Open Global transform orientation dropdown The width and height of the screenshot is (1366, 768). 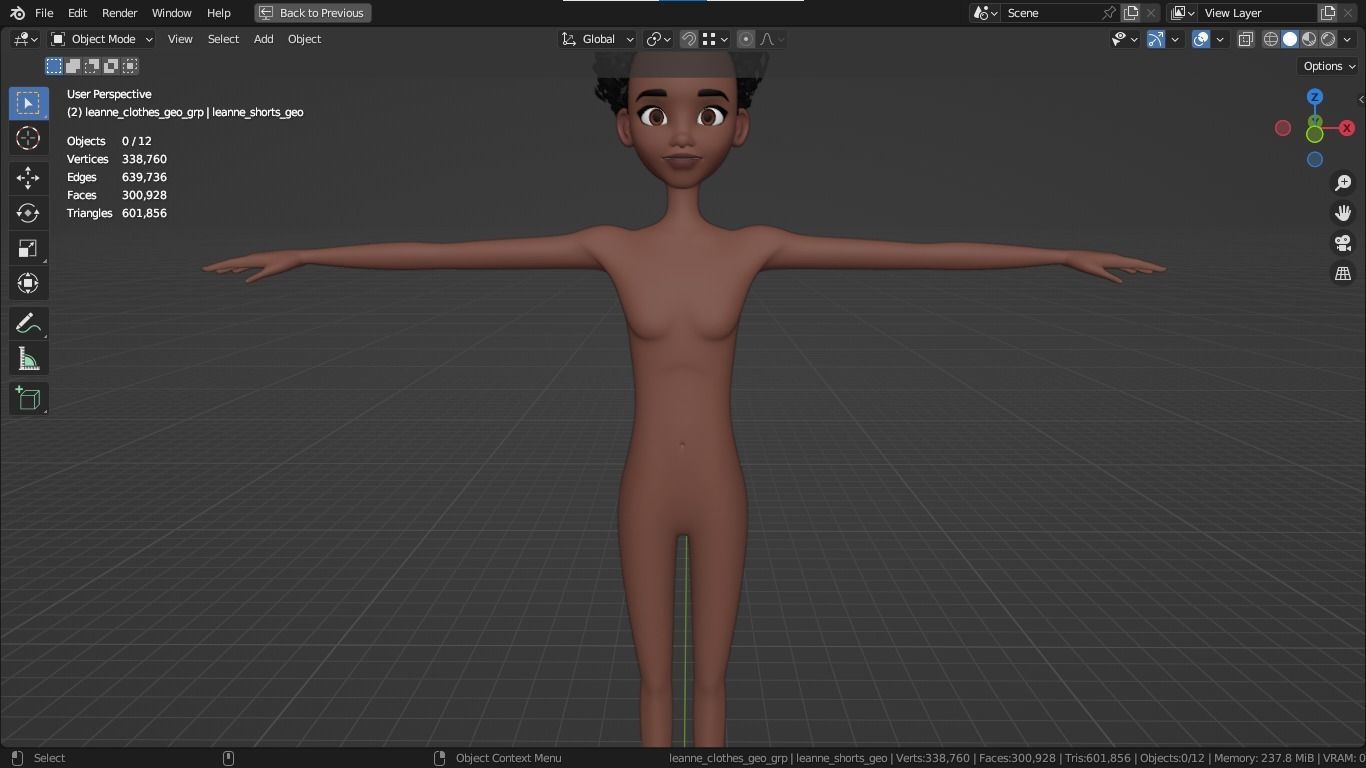pyautogui.click(x=597, y=39)
